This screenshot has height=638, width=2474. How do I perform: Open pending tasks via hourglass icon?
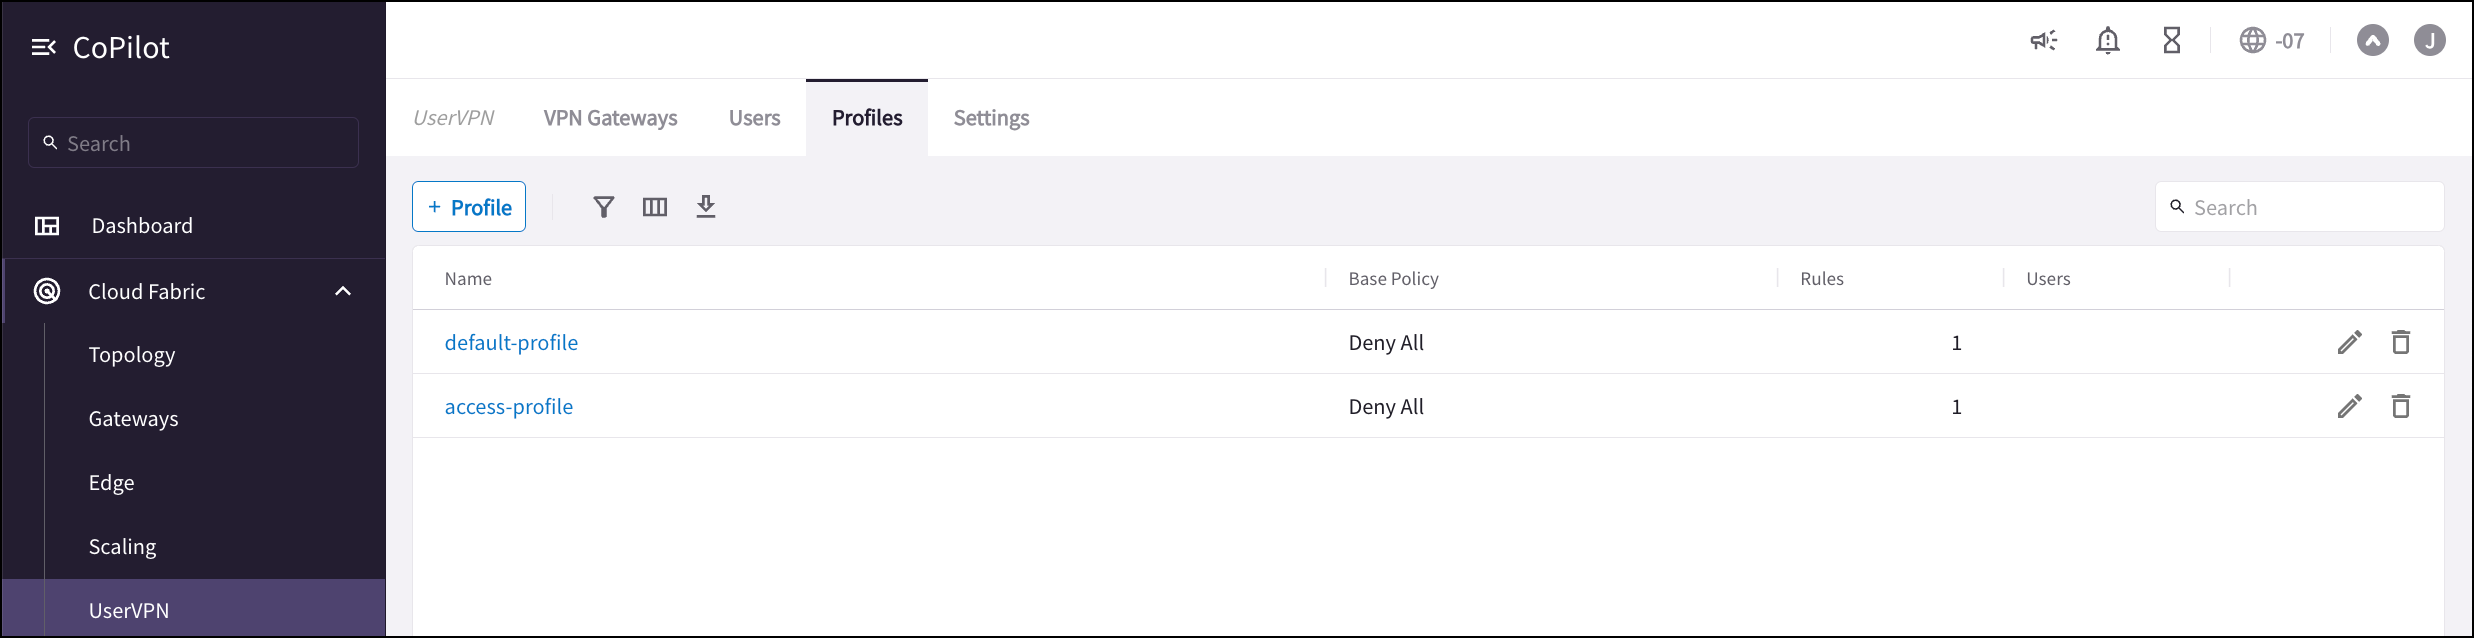[x=2172, y=40]
